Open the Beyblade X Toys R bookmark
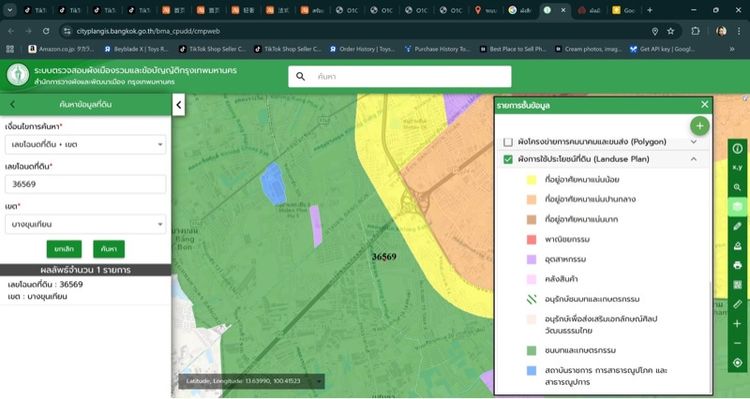 coord(136,49)
